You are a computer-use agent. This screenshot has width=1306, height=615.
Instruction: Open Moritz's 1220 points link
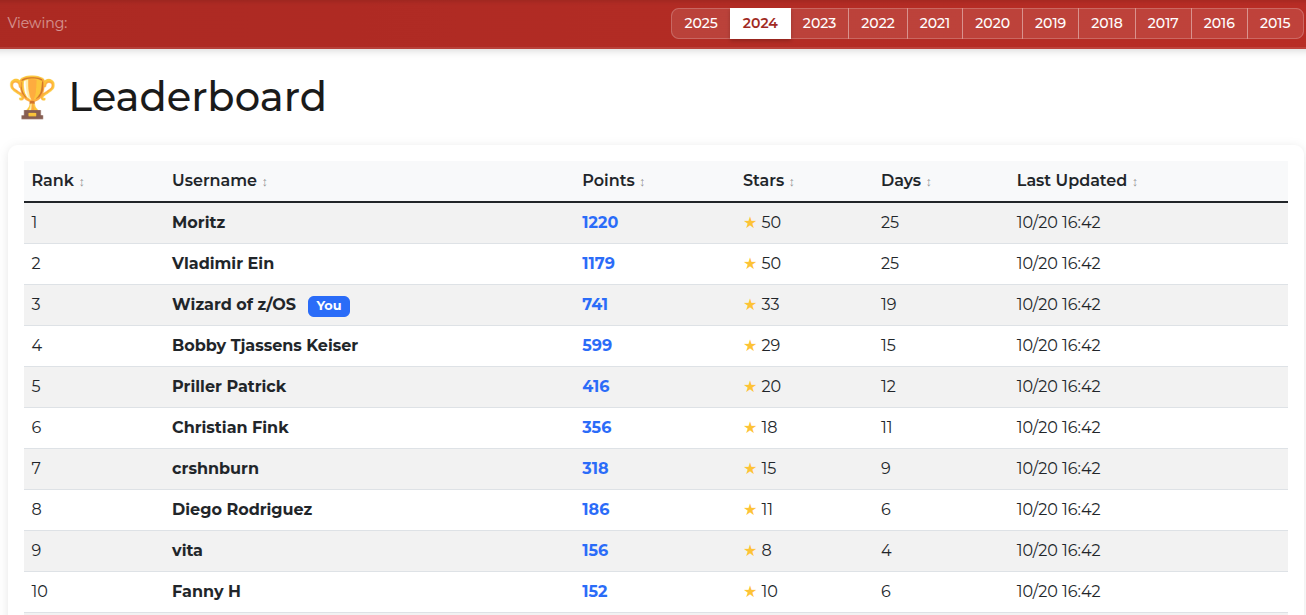(x=600, y=223)
